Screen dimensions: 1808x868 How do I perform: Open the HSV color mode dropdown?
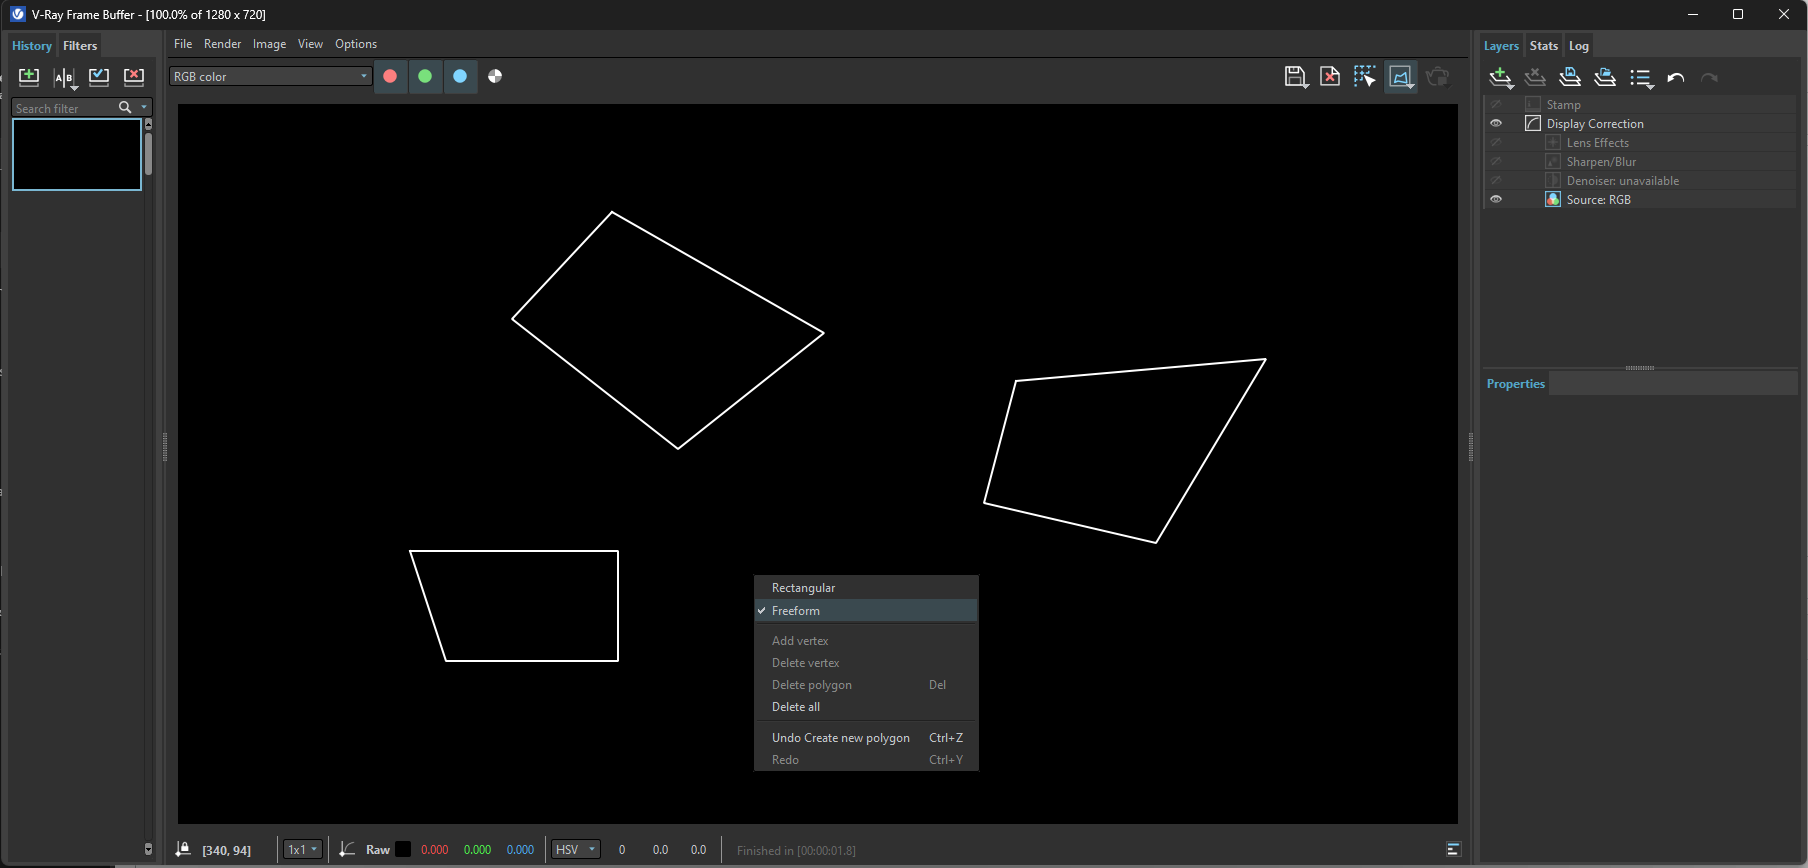(576, 850)
